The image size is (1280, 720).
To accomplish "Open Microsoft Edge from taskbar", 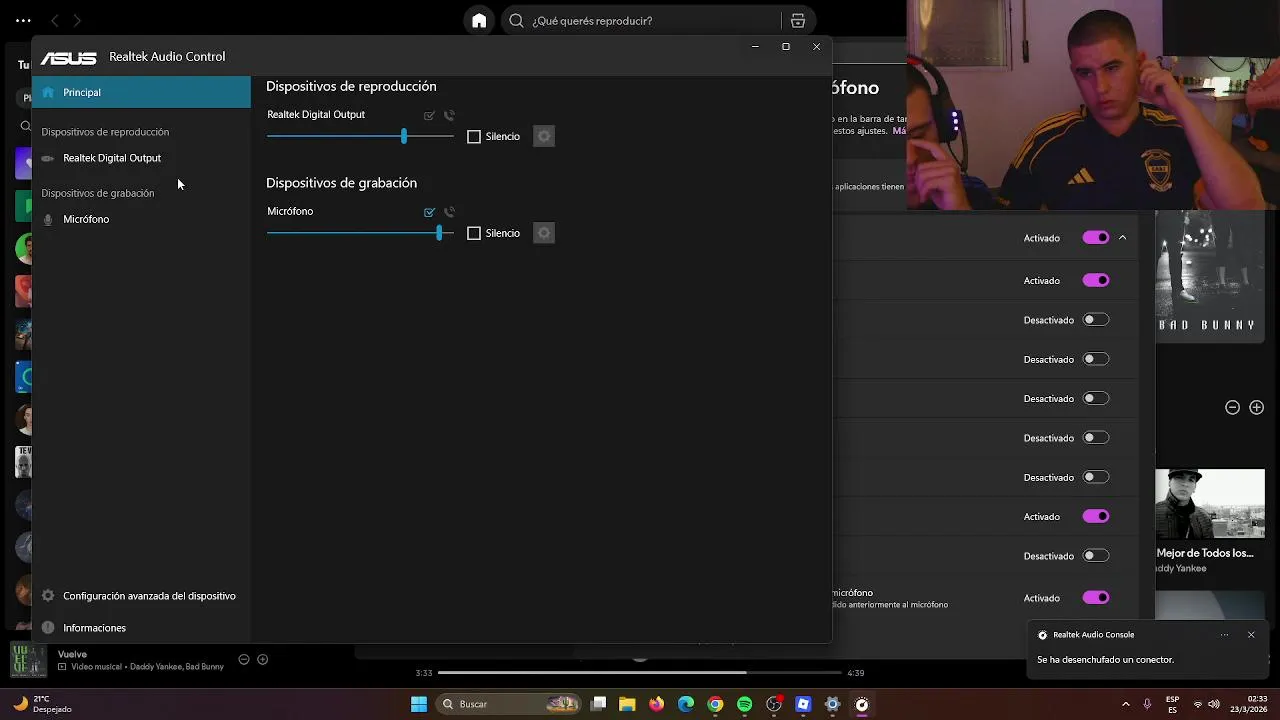I will click(x=686, y=704).
